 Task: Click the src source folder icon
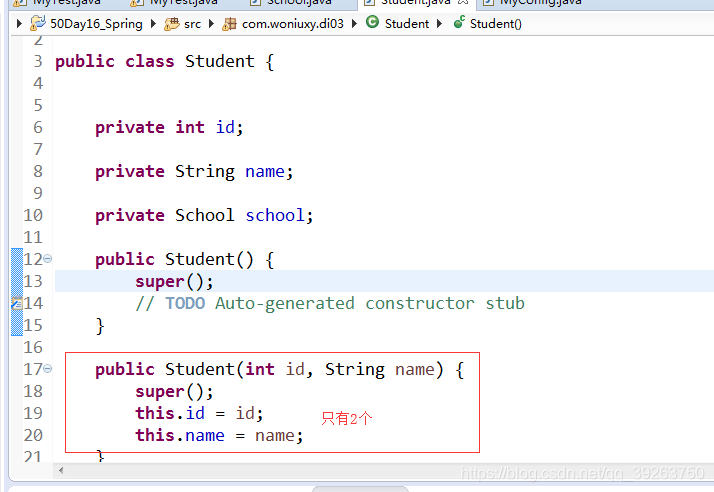click(171, 24)
